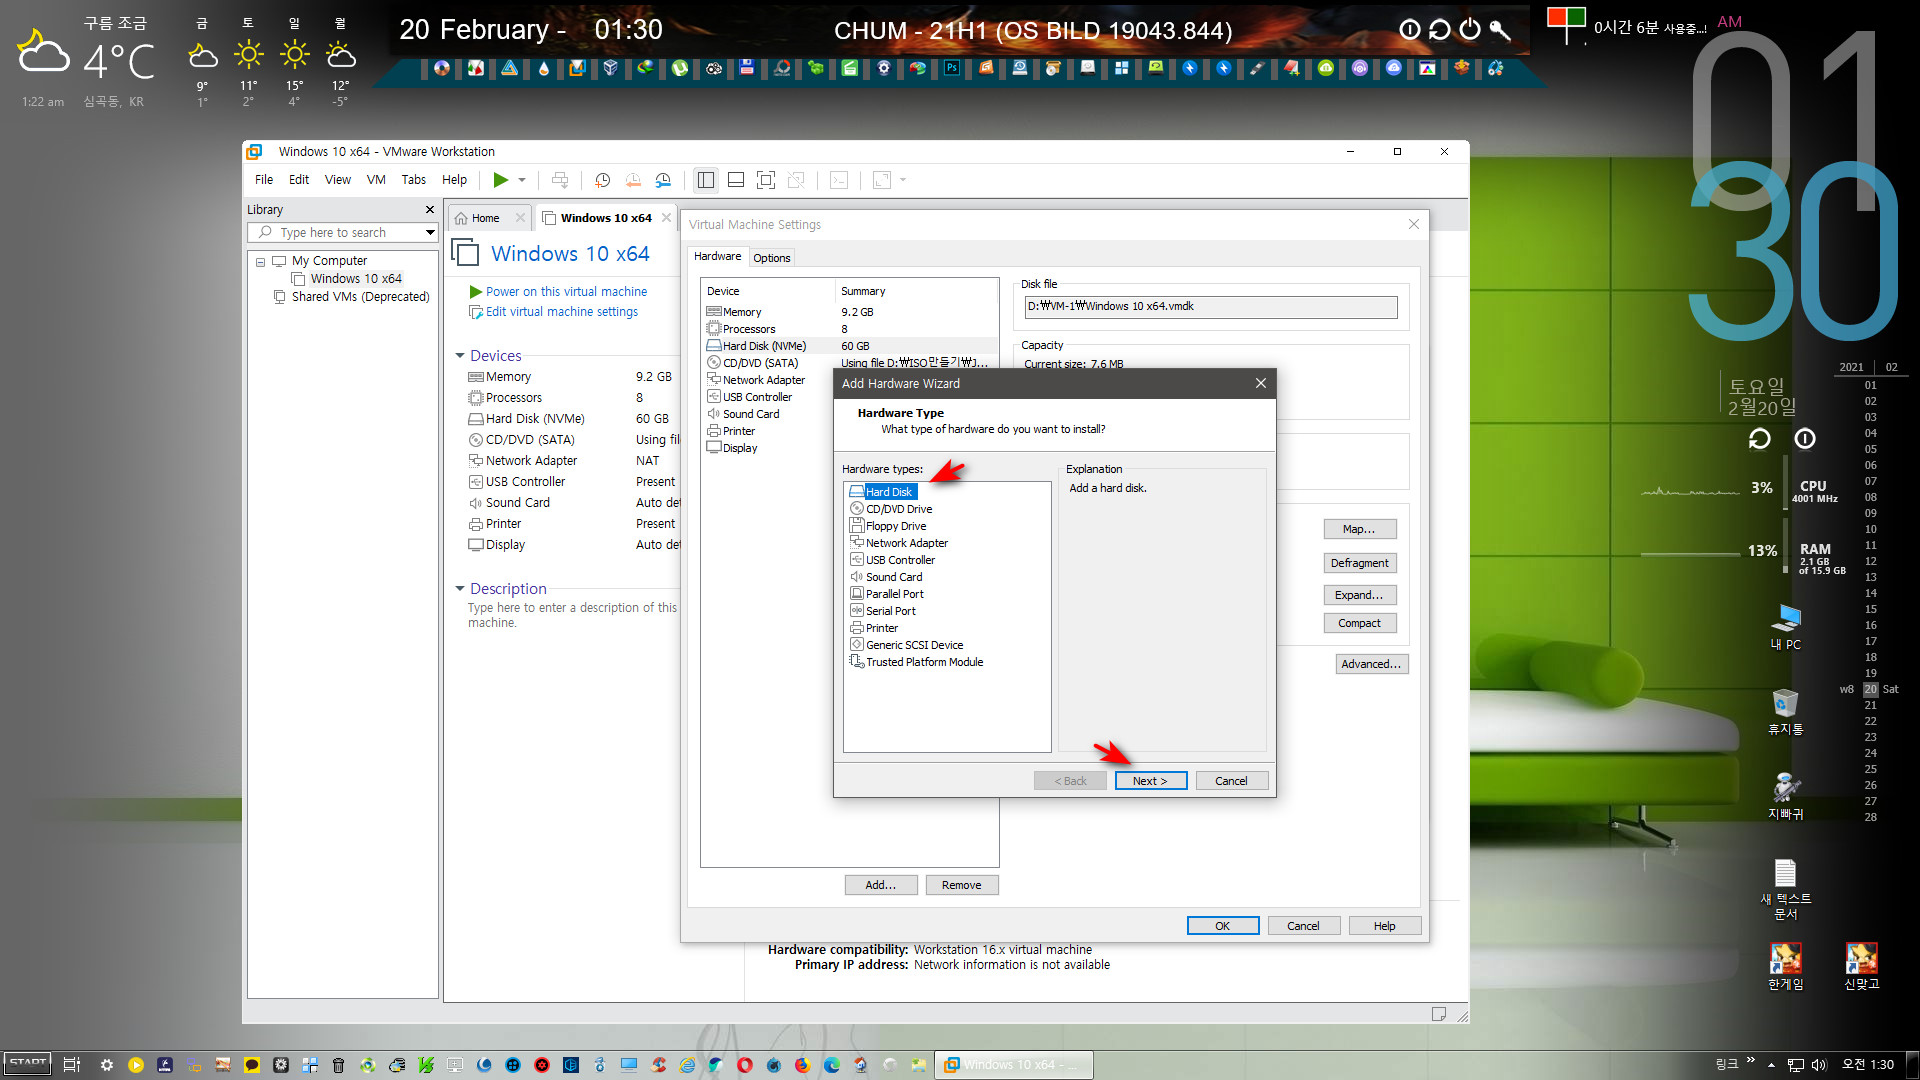Click the Remove button in settings
Screen dimensions: 1920x1080
pyautogui.click(x=962, y=885)
